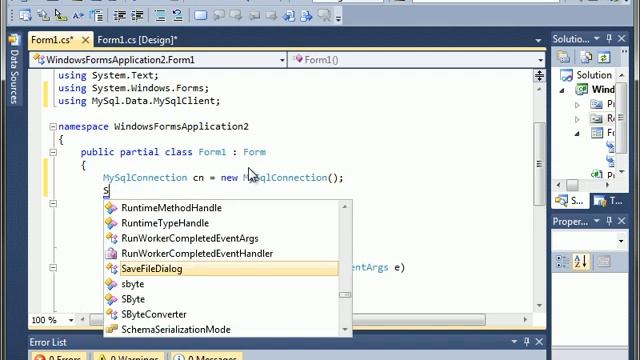Click Solution Explorer Refresh icon
This screenshot has width=640, height=360.
point(604,57)
